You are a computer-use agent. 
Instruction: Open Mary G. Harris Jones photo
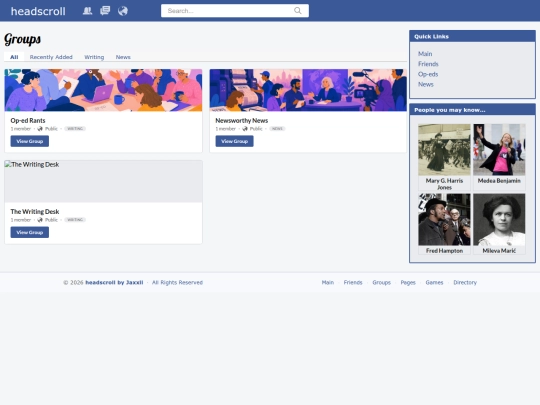point(444,150)
